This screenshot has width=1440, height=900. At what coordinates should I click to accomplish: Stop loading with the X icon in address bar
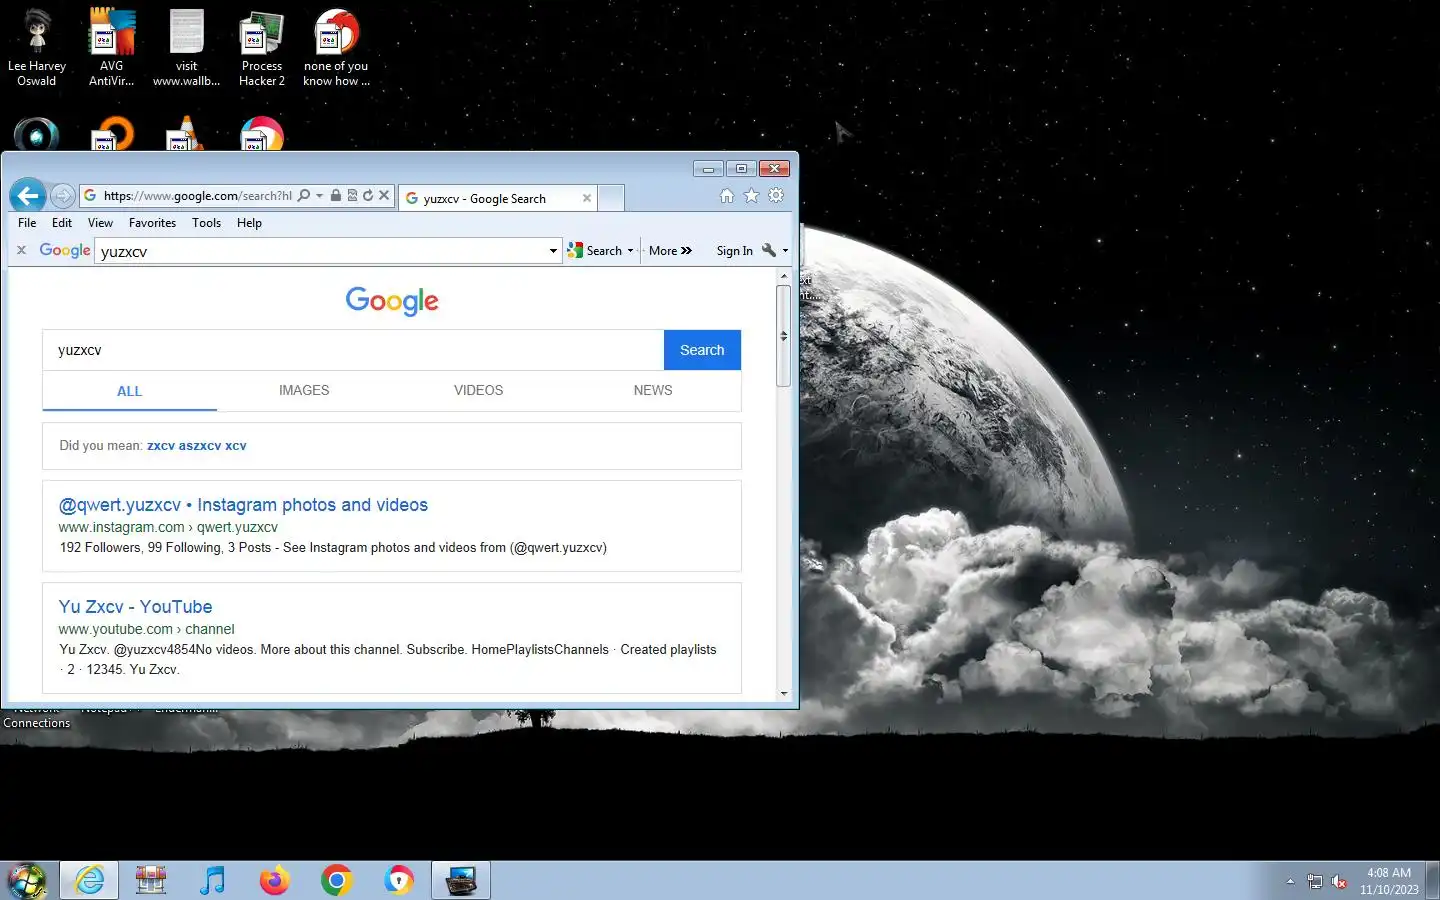[384, 196]
